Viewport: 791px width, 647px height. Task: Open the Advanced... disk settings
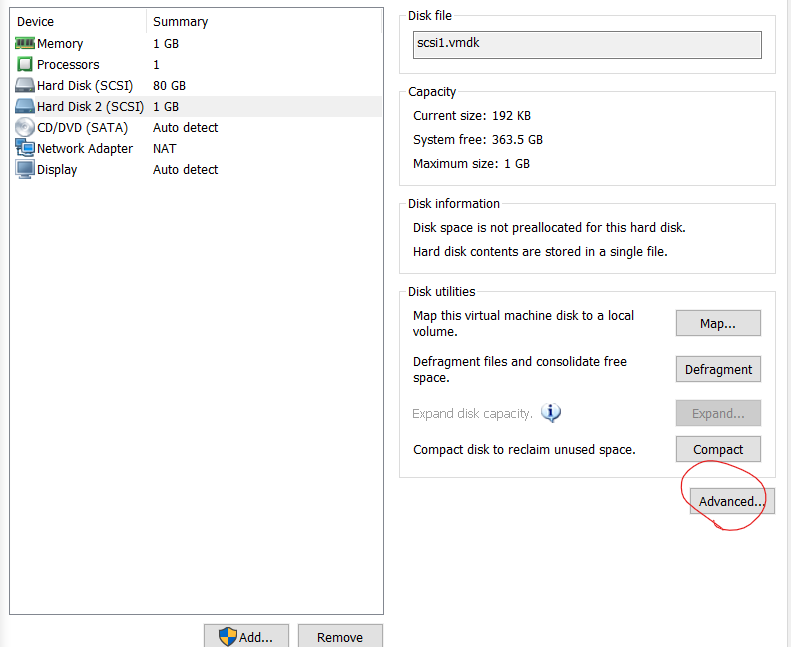(x=731, y=501)
